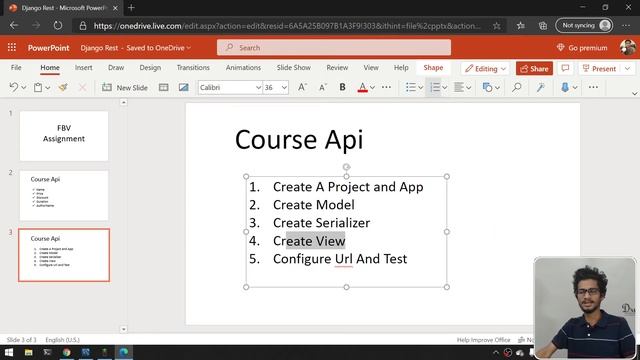The height and width of the screenshot is (360, 640).
Task: Add page to favorites star icon
Action: 496,26
